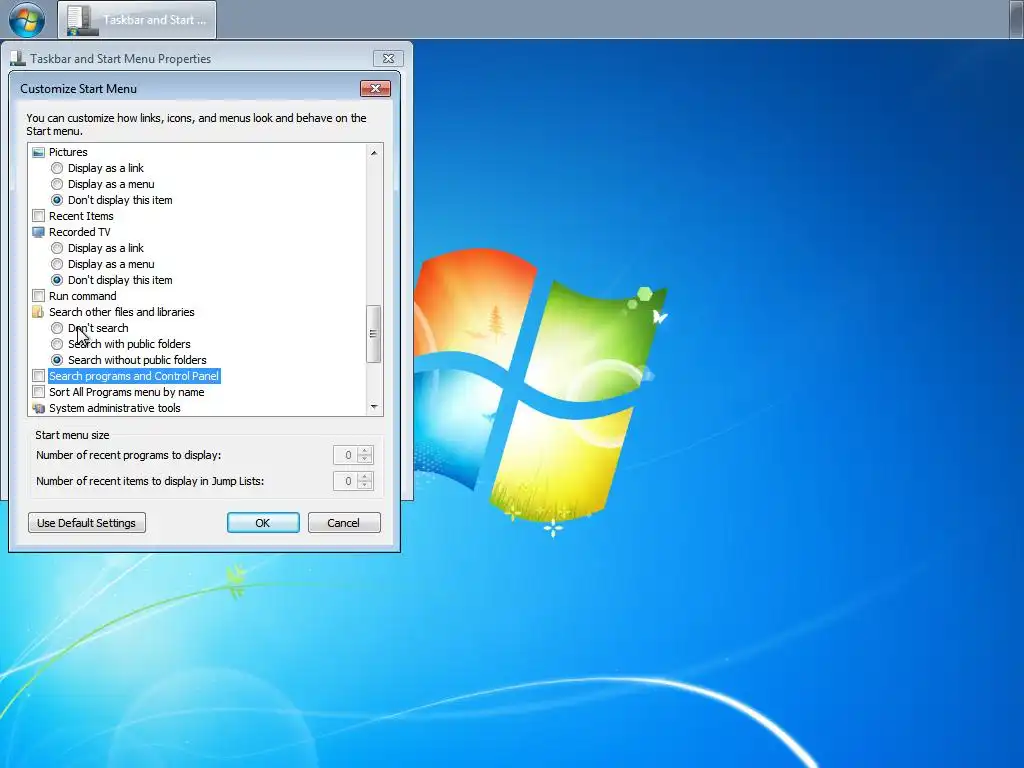The height and width of the screenshot is (768, 1024).
Task: Select Pictures 'Display as a menu' radio
Action: [x=57, y=184]
